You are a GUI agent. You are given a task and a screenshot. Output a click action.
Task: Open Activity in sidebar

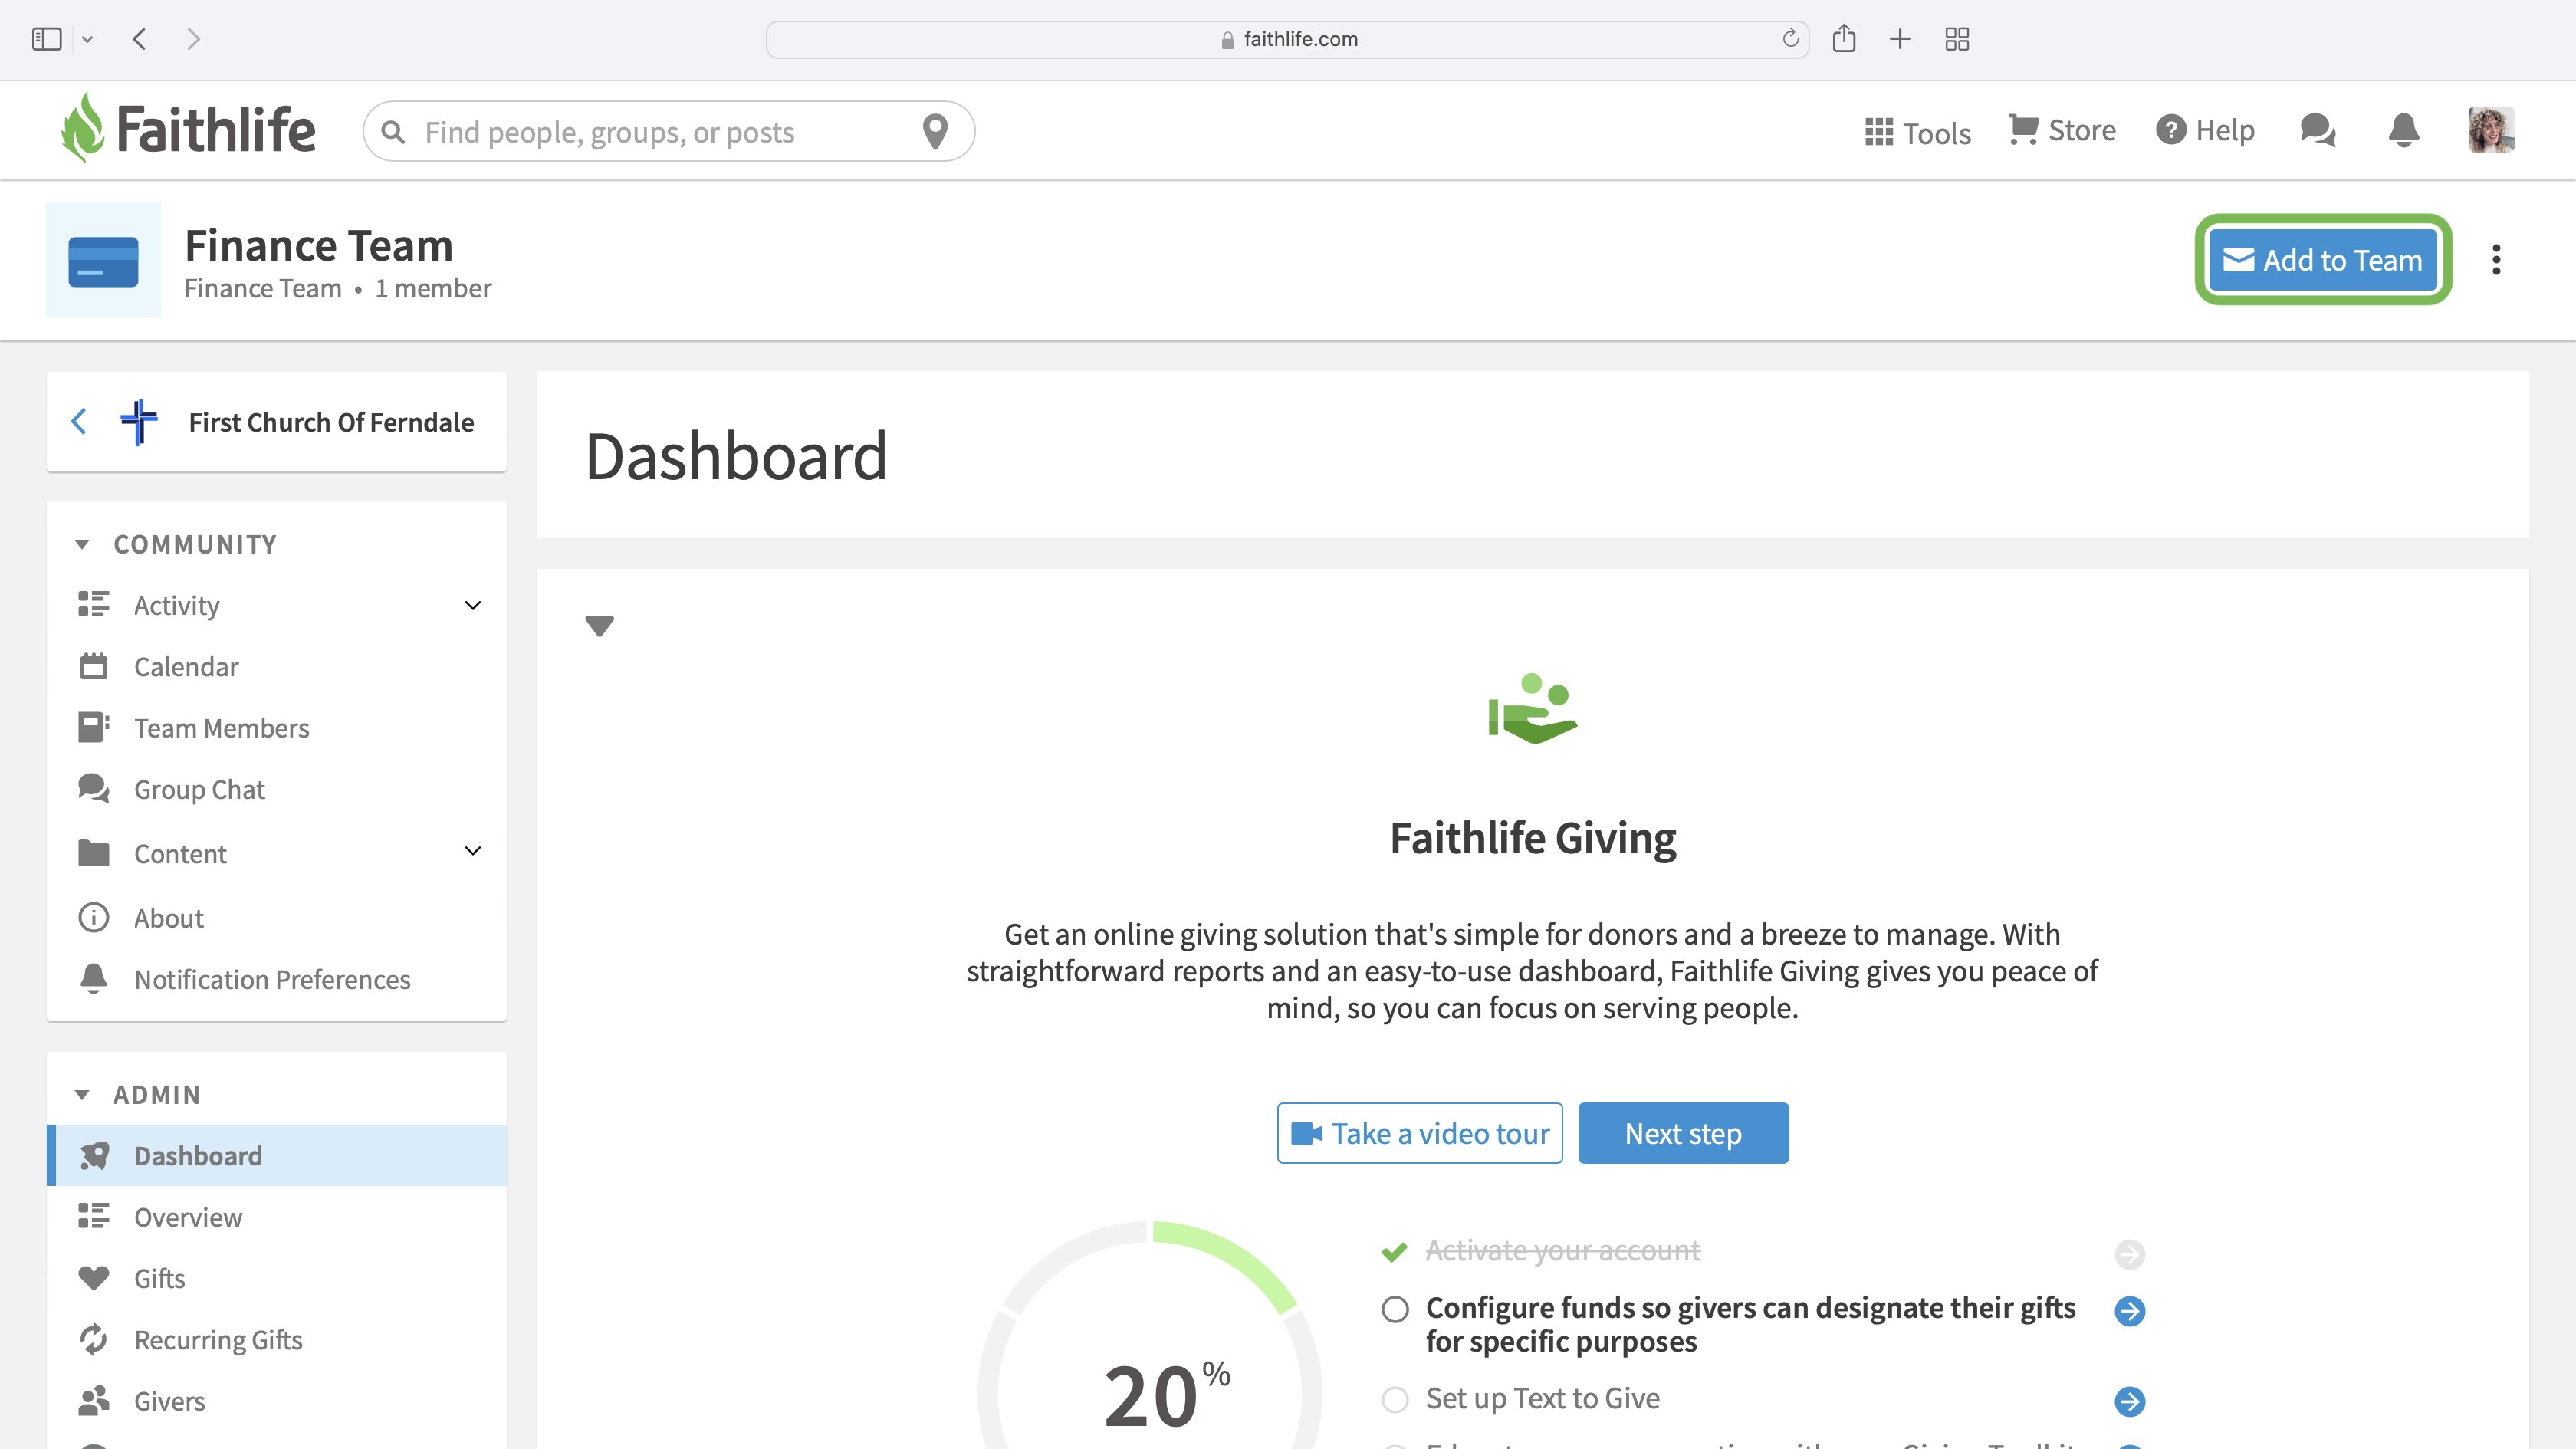click(276, 605)
